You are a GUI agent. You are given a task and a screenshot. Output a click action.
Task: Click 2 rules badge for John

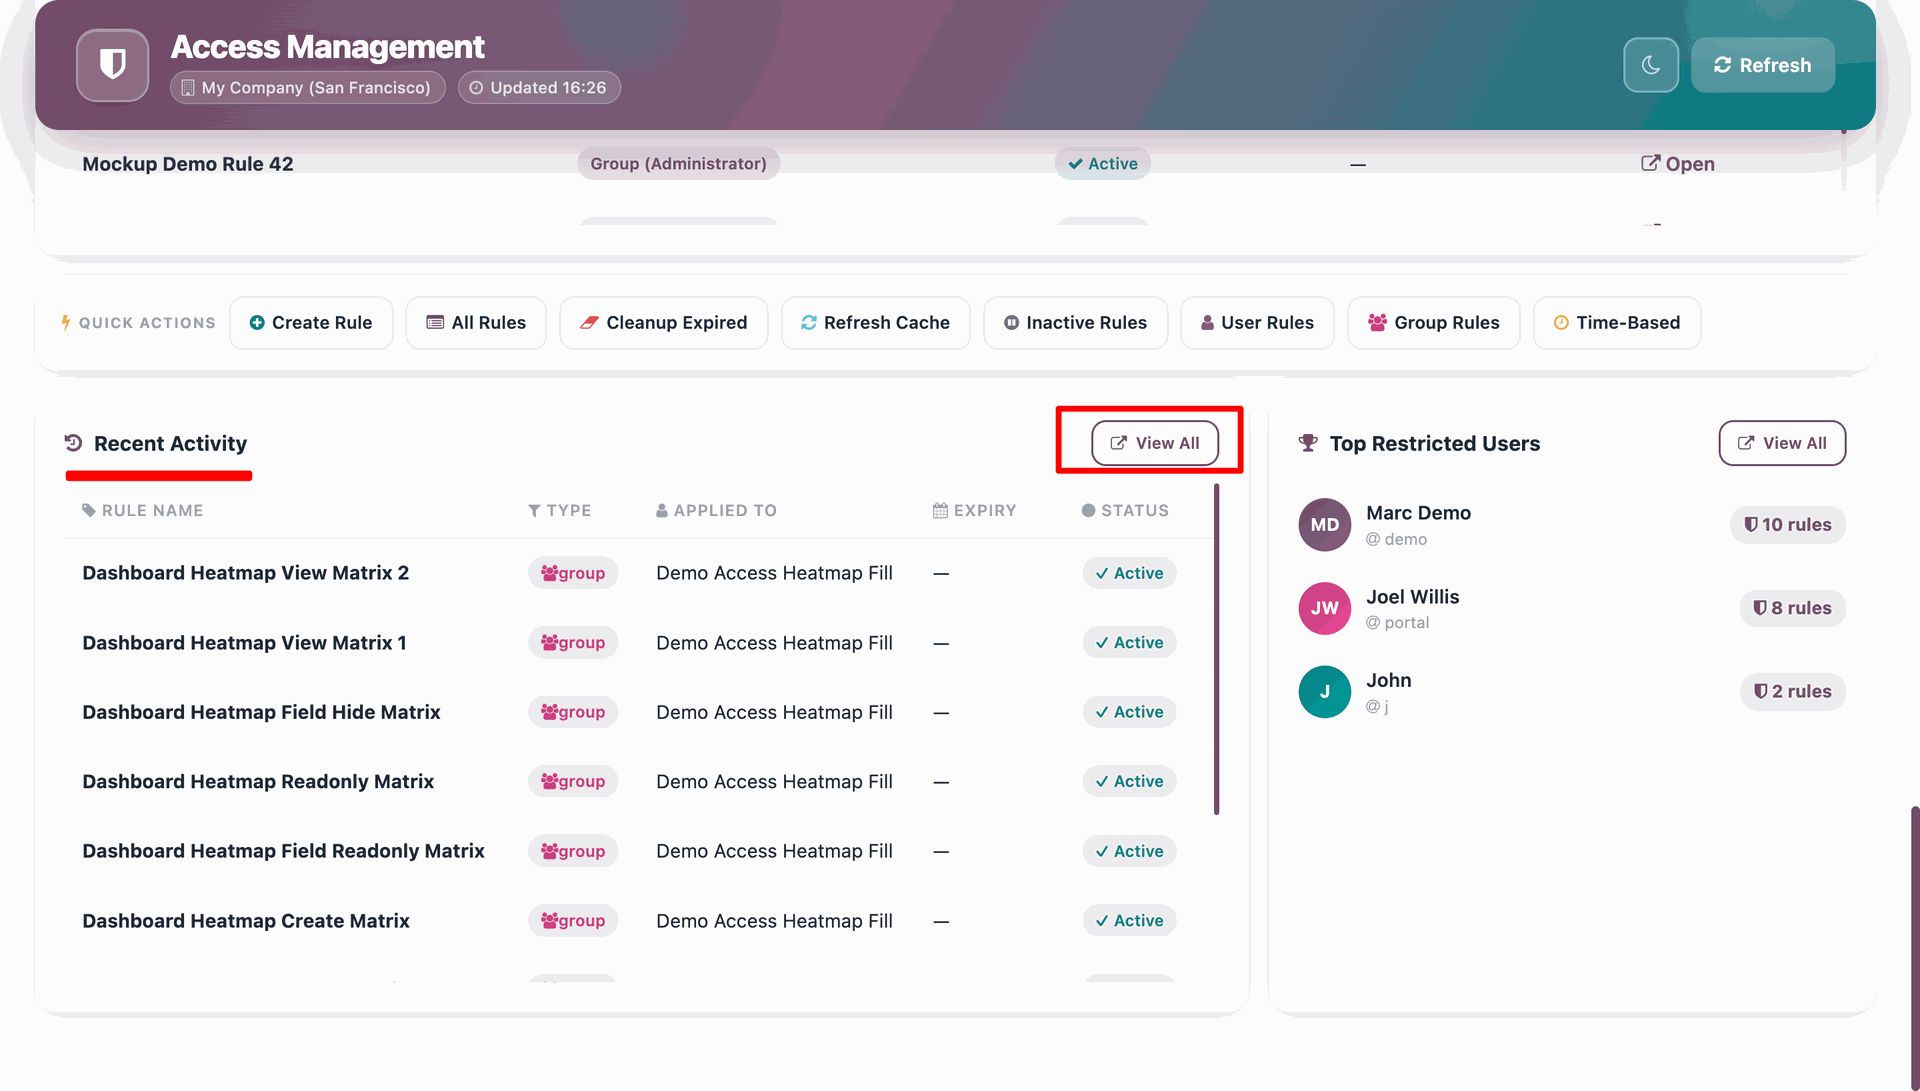click(1793, 692)
